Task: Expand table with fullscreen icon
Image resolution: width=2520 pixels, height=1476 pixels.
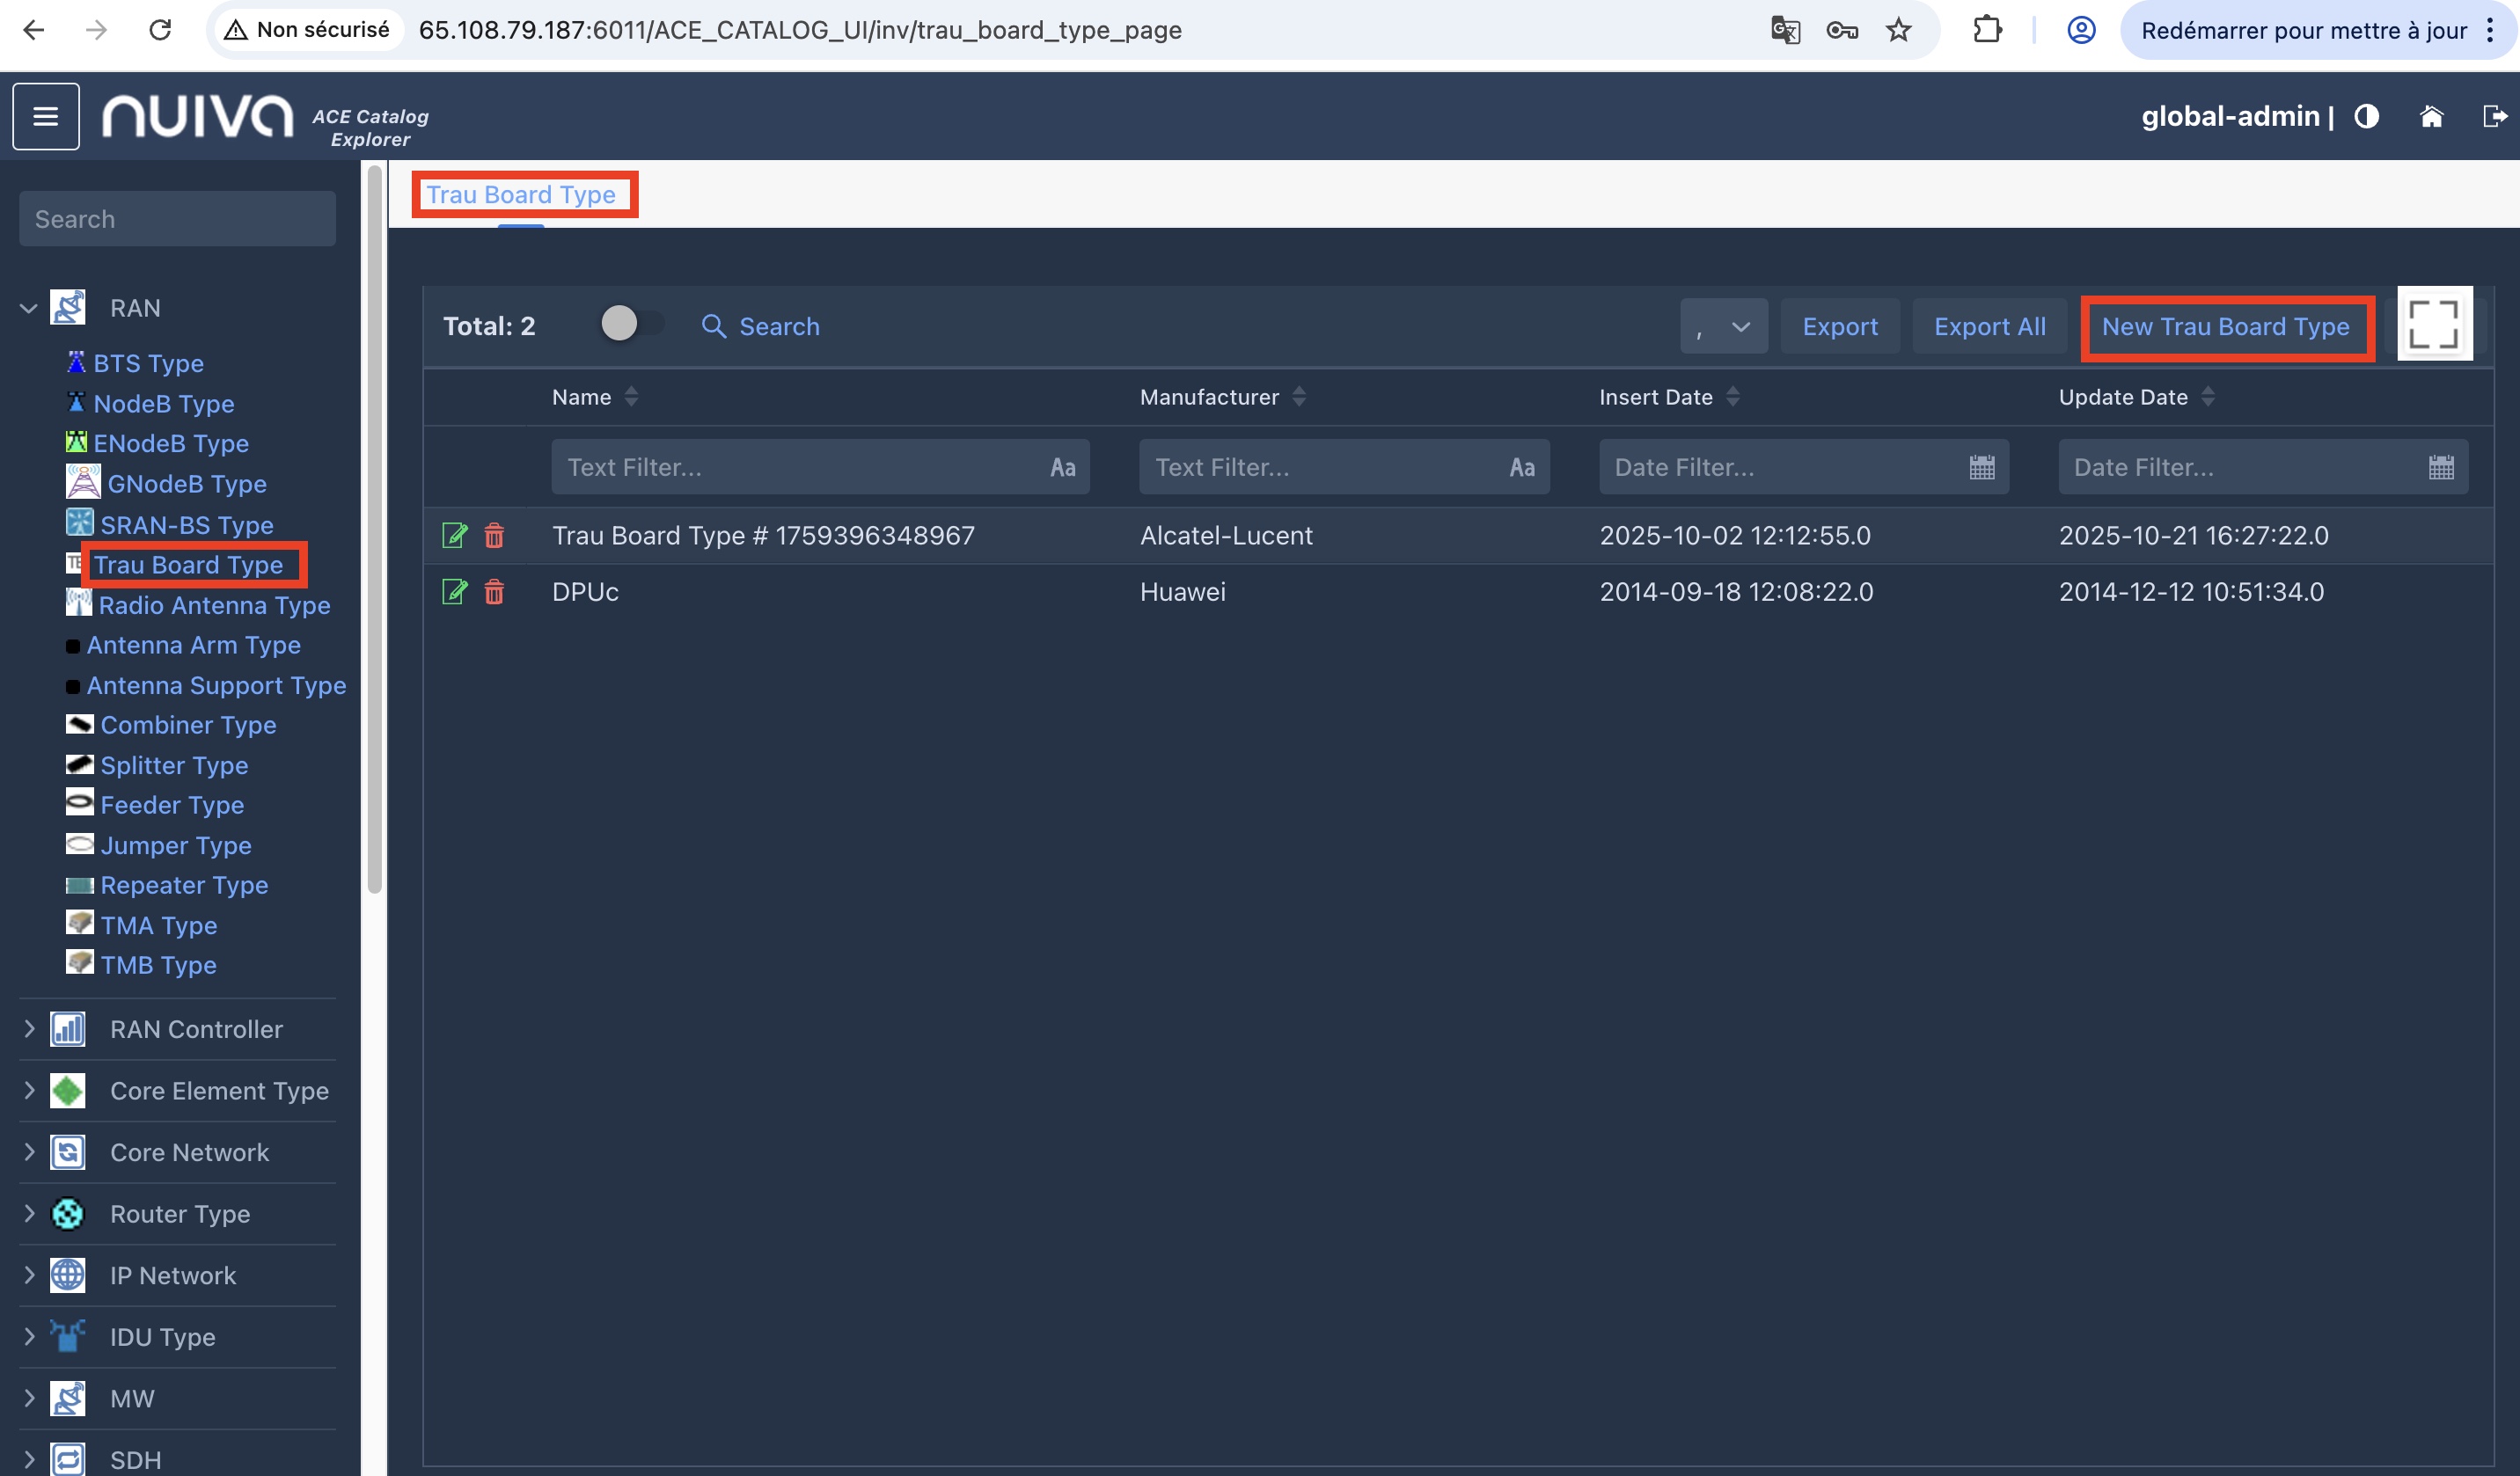Action: (2433, 324)
